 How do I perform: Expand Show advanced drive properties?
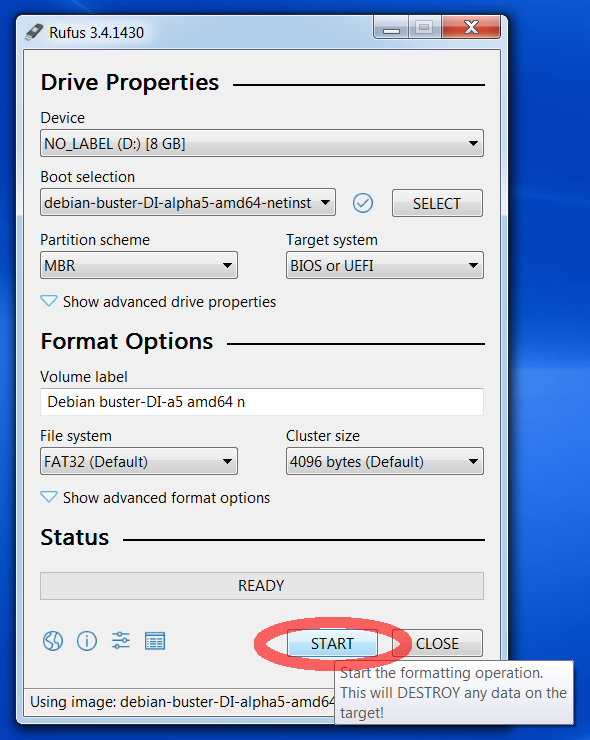[x=158, y=302]
